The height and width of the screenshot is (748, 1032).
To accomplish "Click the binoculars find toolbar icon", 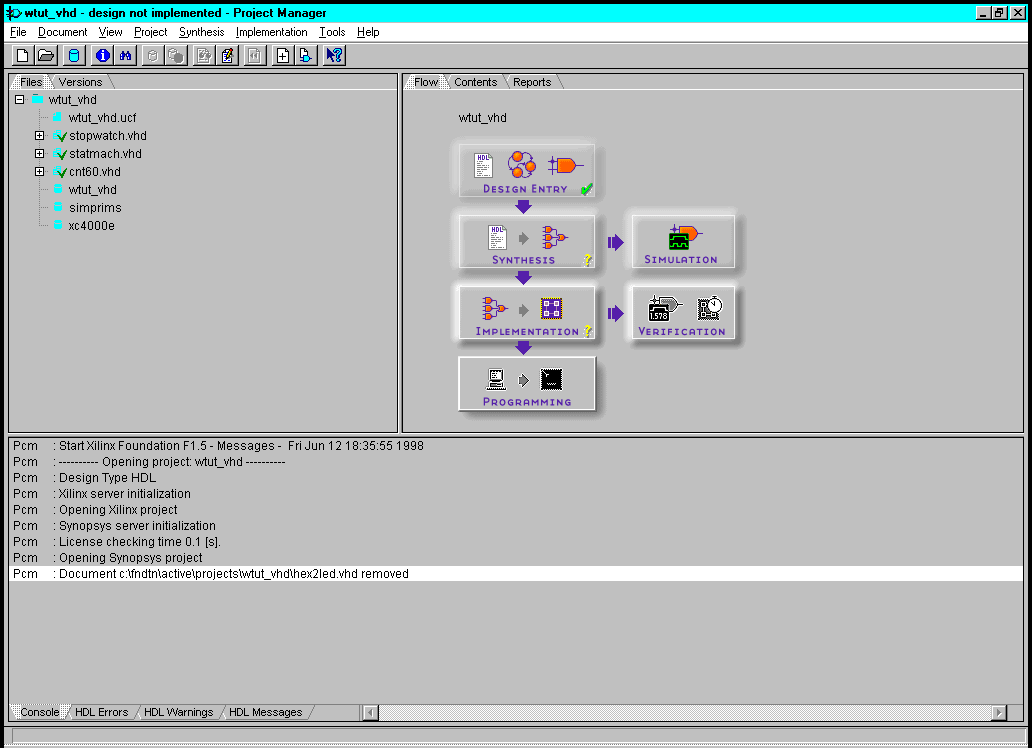I will click(125, 55).
